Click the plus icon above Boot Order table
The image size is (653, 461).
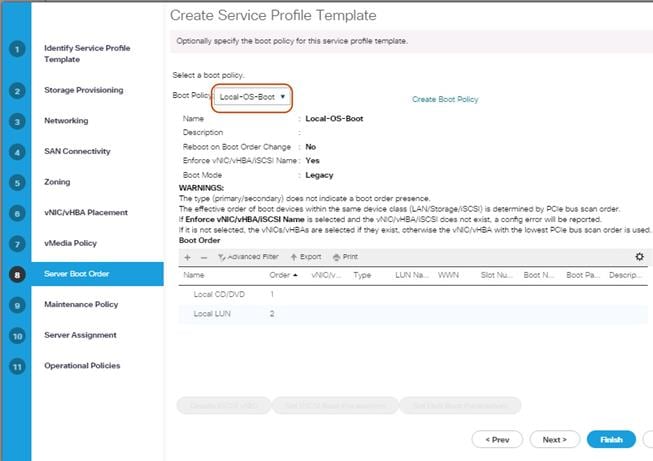[x=187, y=257]
